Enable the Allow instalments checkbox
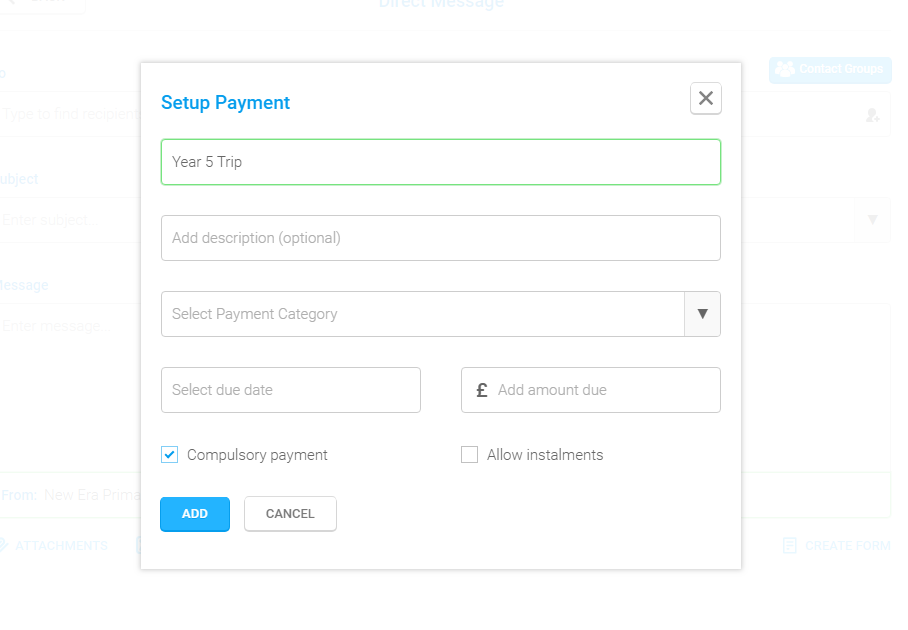 tap(470, 455)
